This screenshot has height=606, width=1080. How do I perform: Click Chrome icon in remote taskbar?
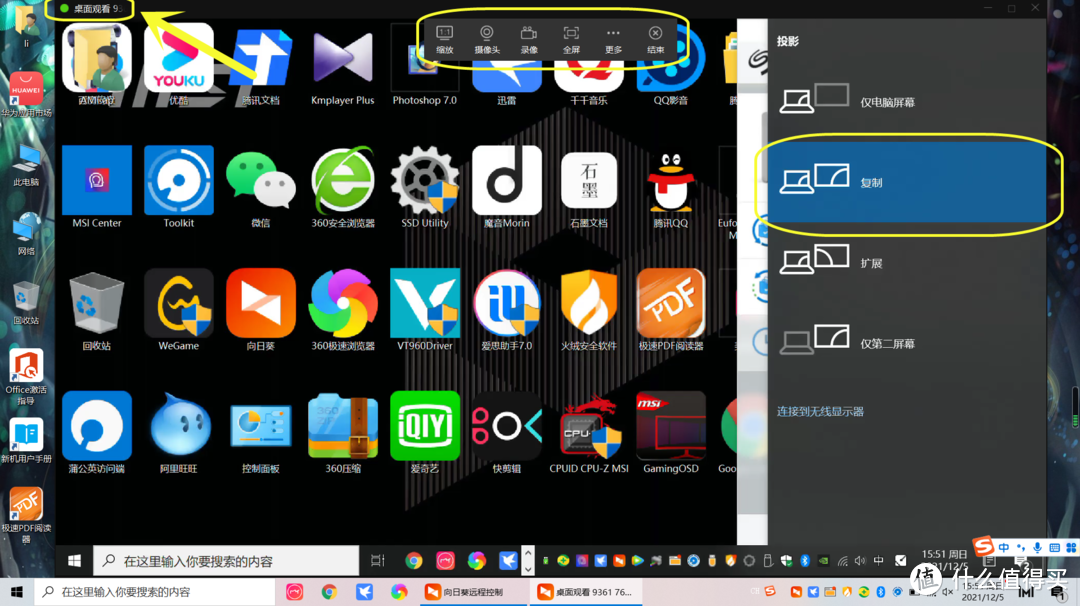point(413,561)
